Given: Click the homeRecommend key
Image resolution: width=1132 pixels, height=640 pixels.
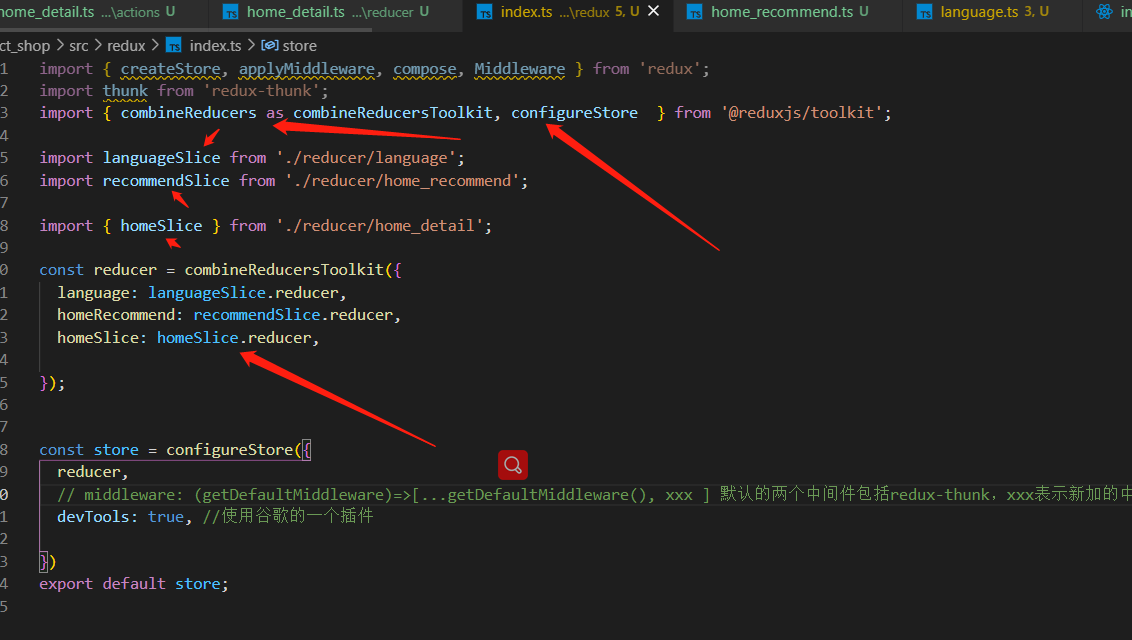Looking at the screenshot, I should [116, 315].
